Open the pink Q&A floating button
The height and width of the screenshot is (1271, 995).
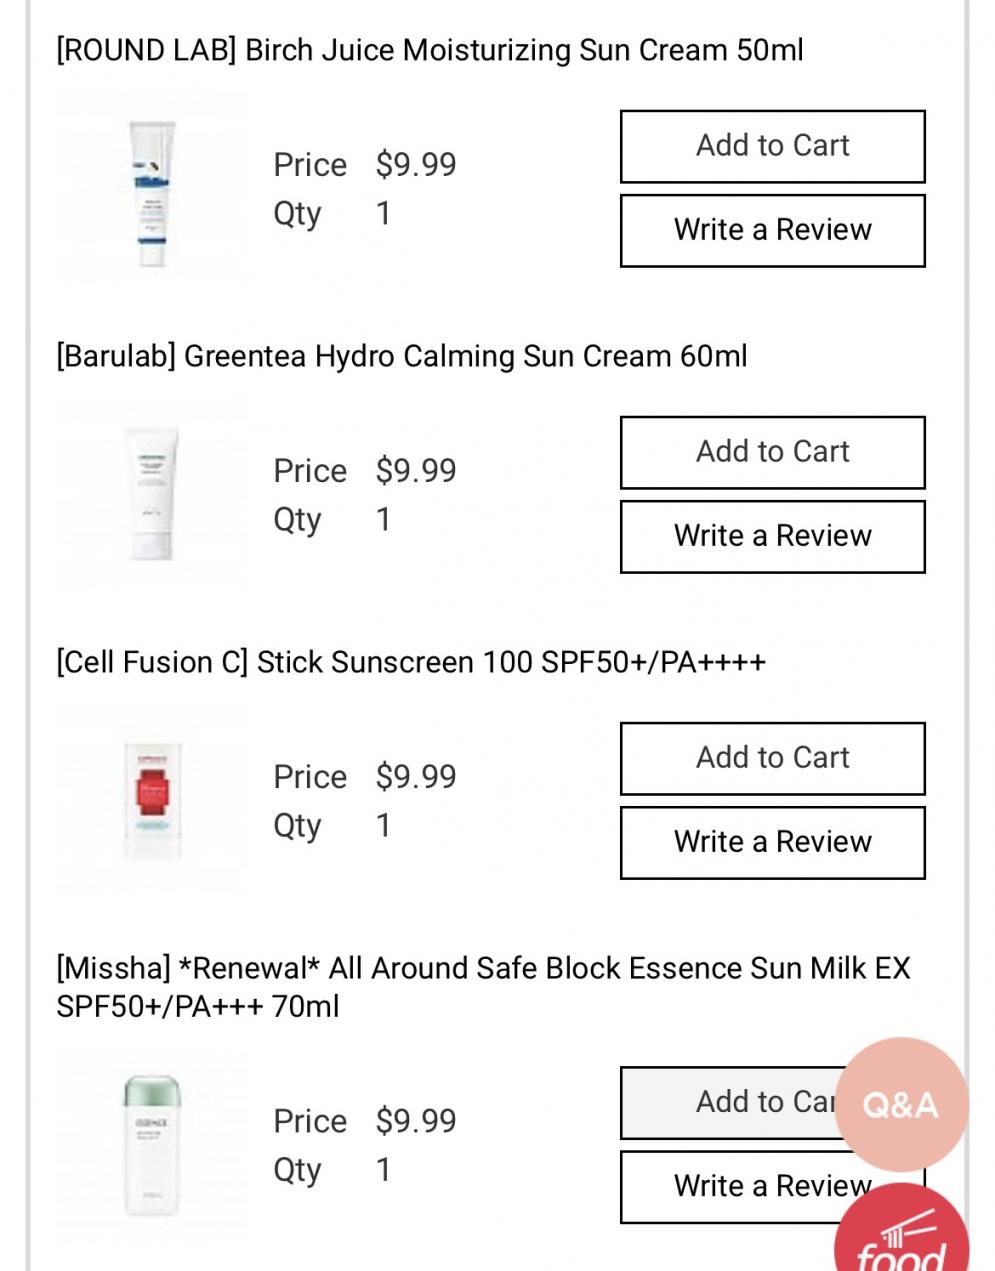901,1104
